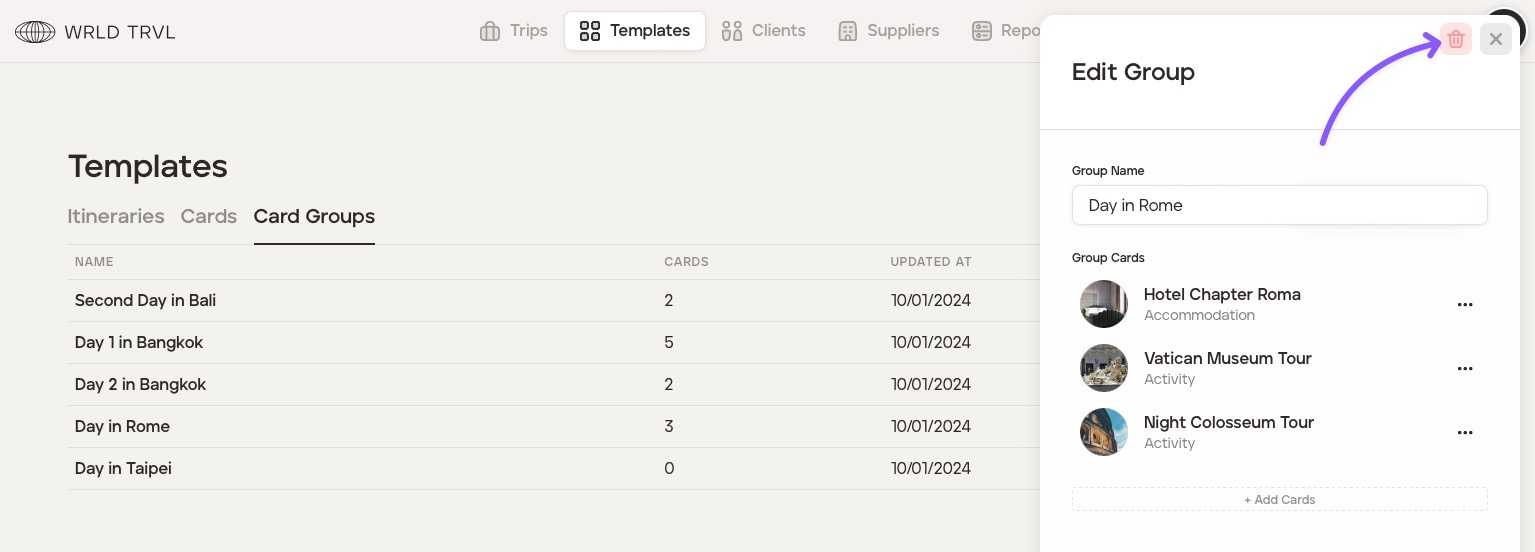
Task: Click the Hotel Chapter Roma thumbnail
Action: [x=1104, y=304]
